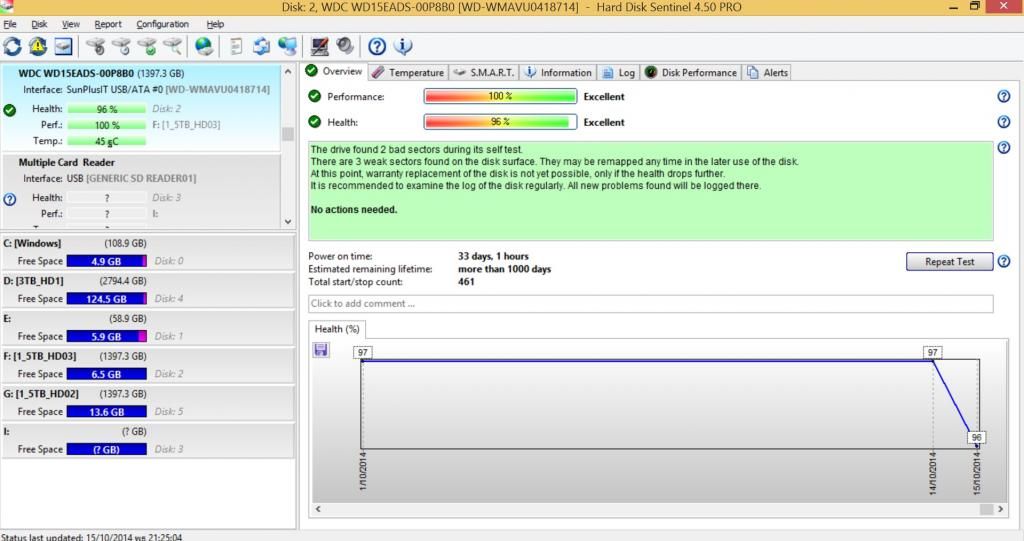This screenshot has height=541, width=1024.
Task: Switch to the Disk Performance tab
Action: [x=691, y=73]
